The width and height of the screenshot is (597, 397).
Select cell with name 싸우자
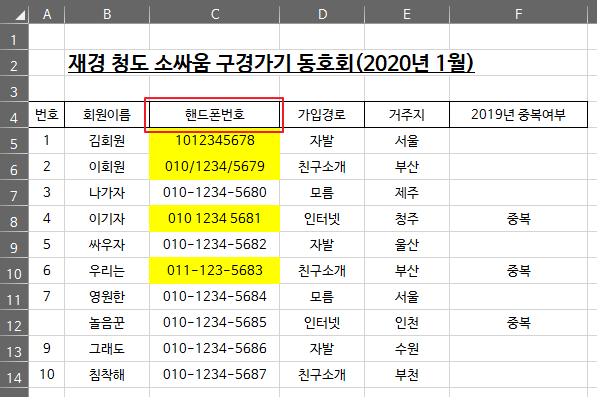(x=107, y=244)
